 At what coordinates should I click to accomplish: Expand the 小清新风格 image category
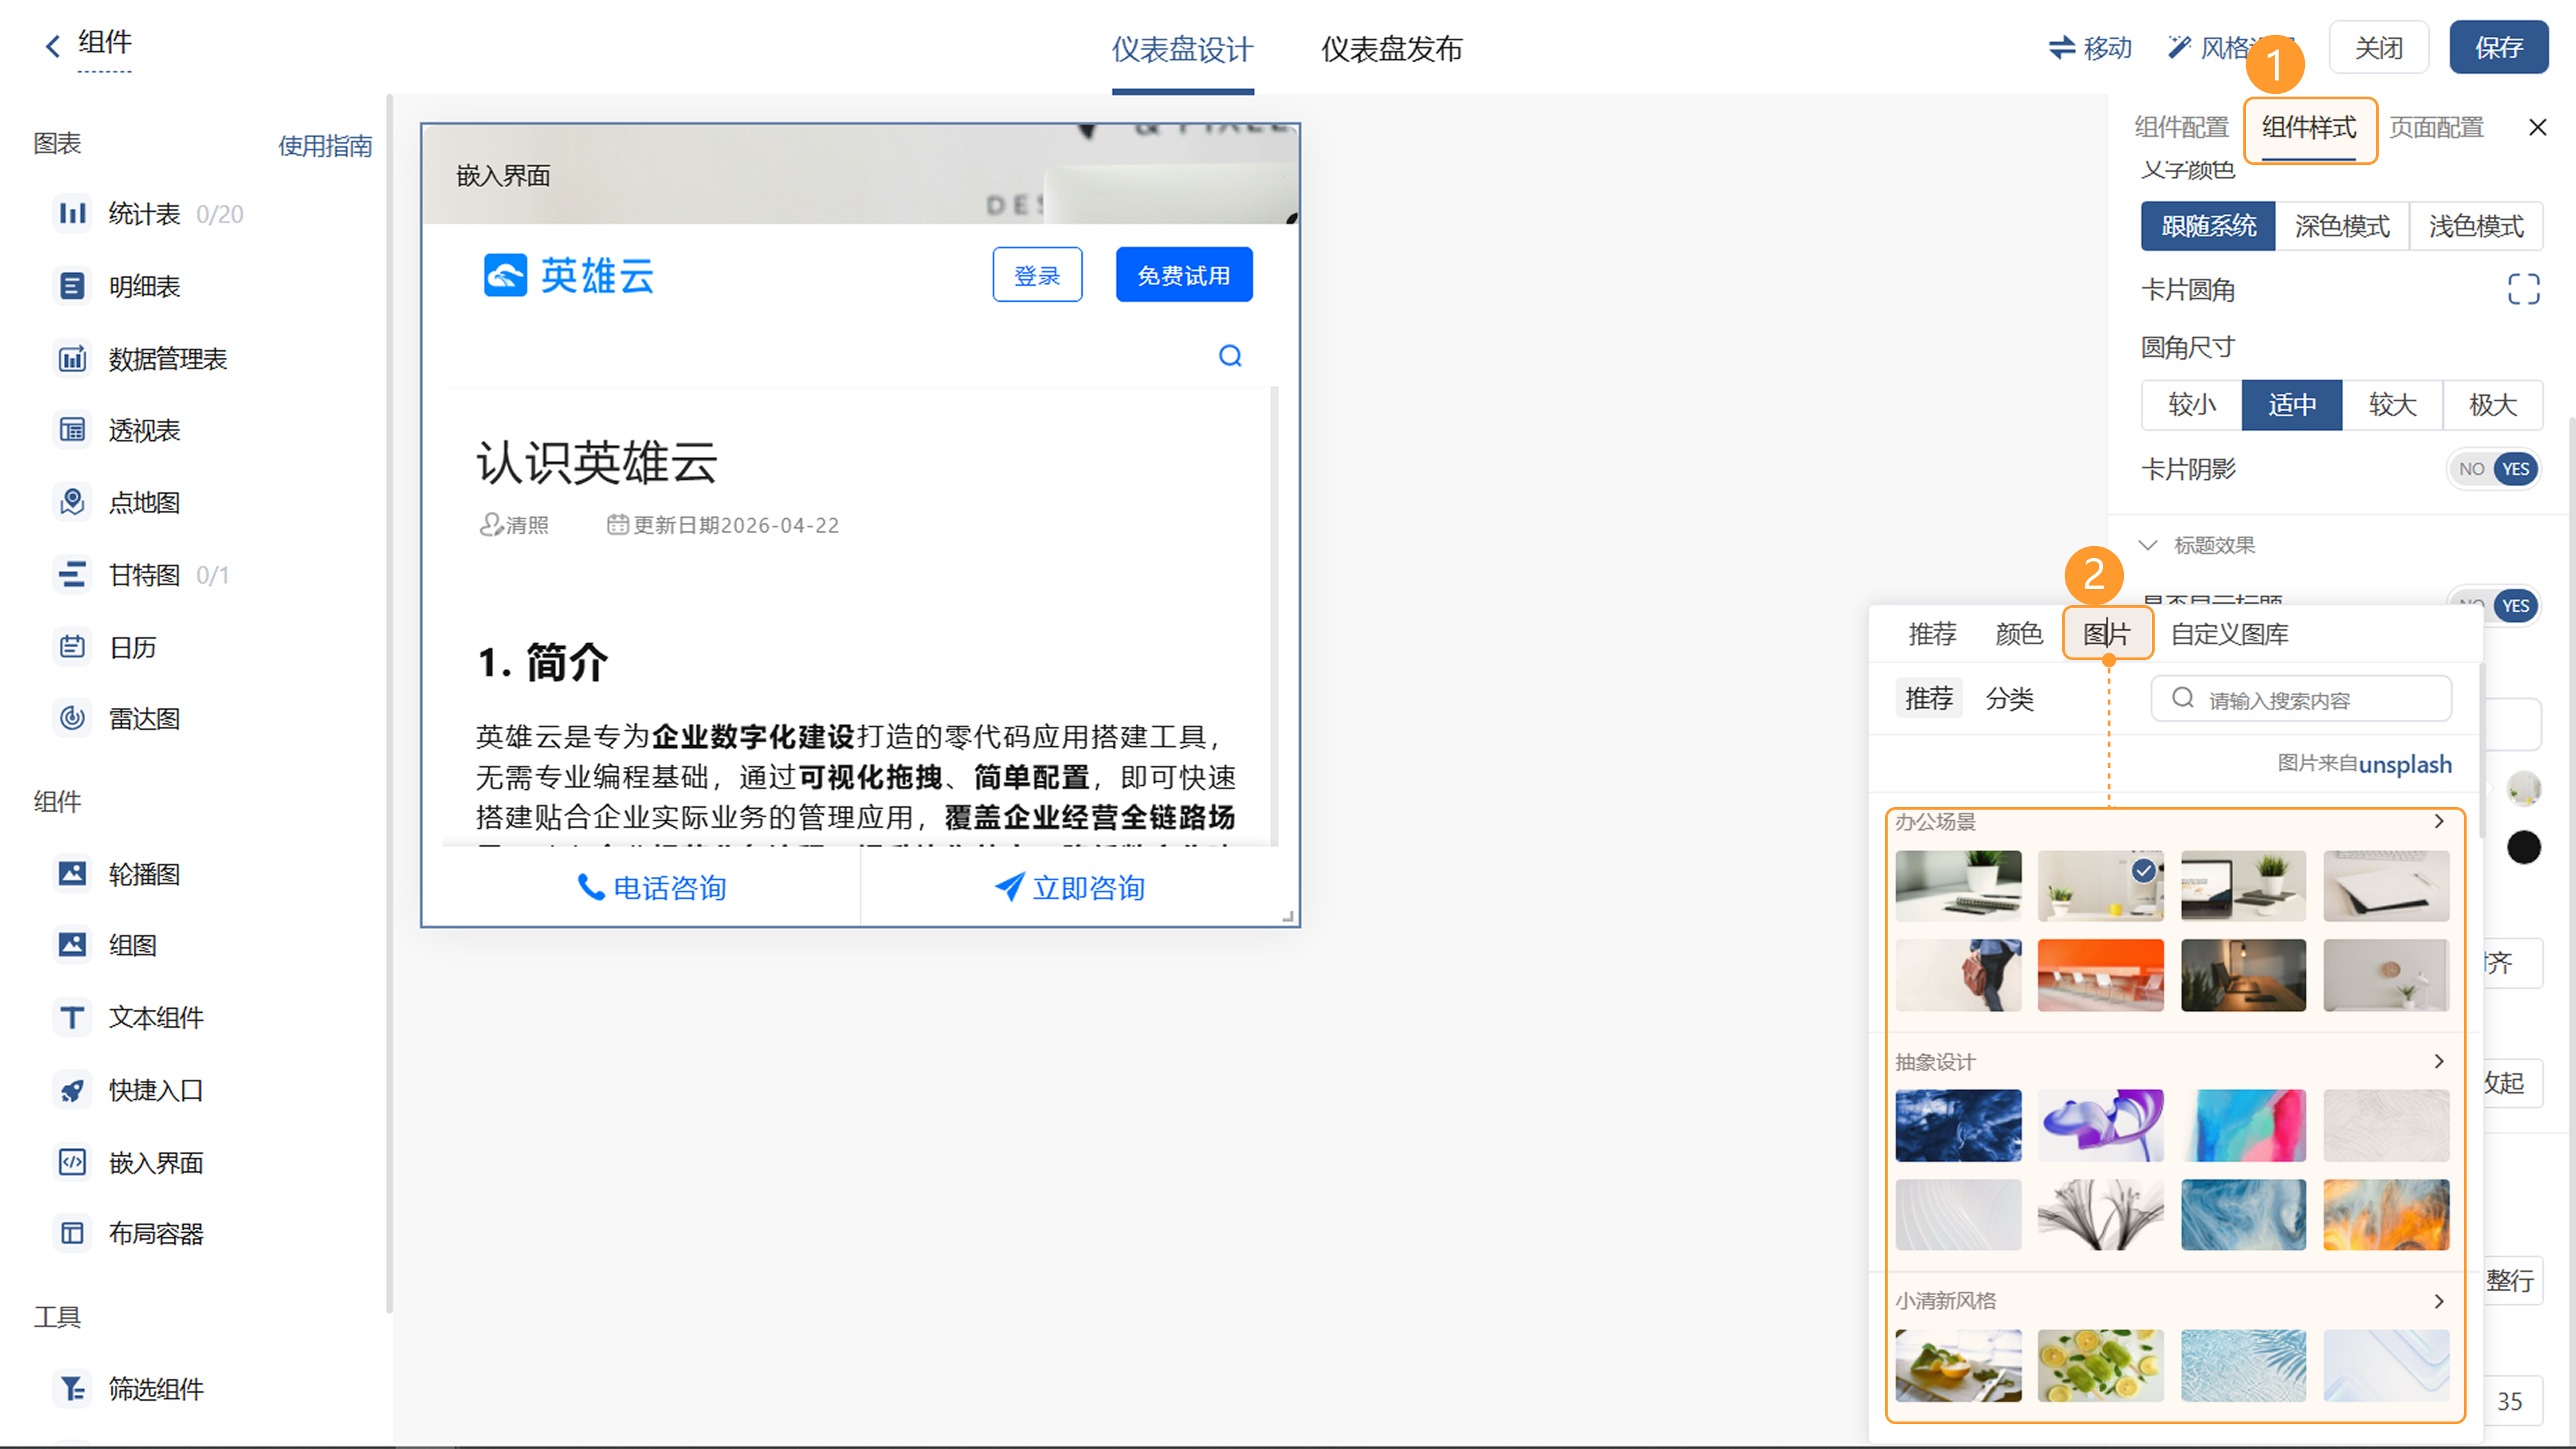click(2439, 1301)
